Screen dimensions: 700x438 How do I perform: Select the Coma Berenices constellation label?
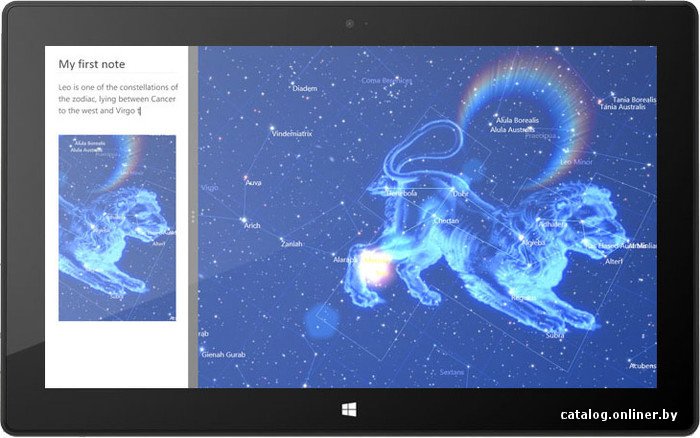click(x=387, y=81)
